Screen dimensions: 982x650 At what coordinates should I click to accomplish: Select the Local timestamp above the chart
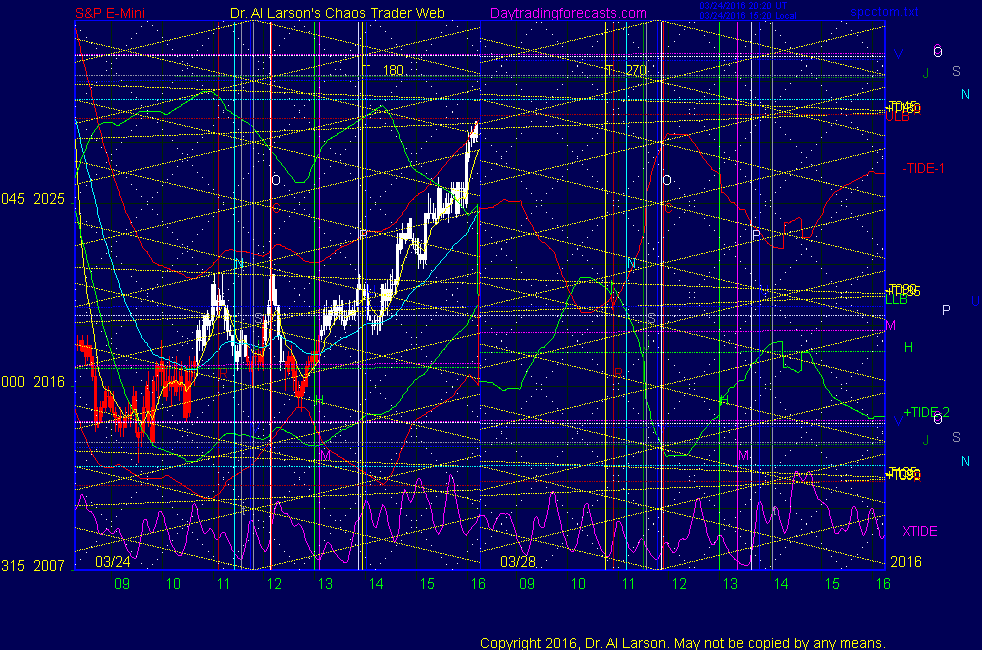coord(748,16)
